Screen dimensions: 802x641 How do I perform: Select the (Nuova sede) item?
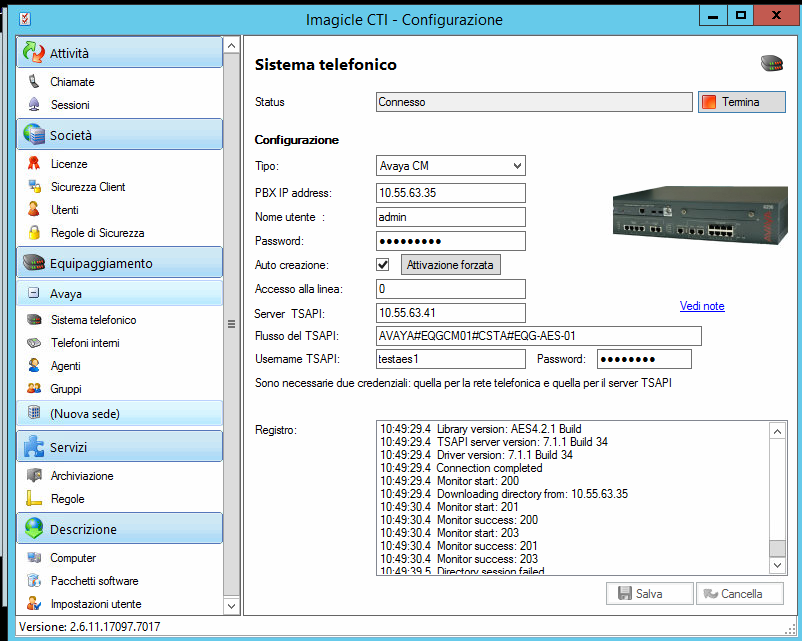click(85, 413)
